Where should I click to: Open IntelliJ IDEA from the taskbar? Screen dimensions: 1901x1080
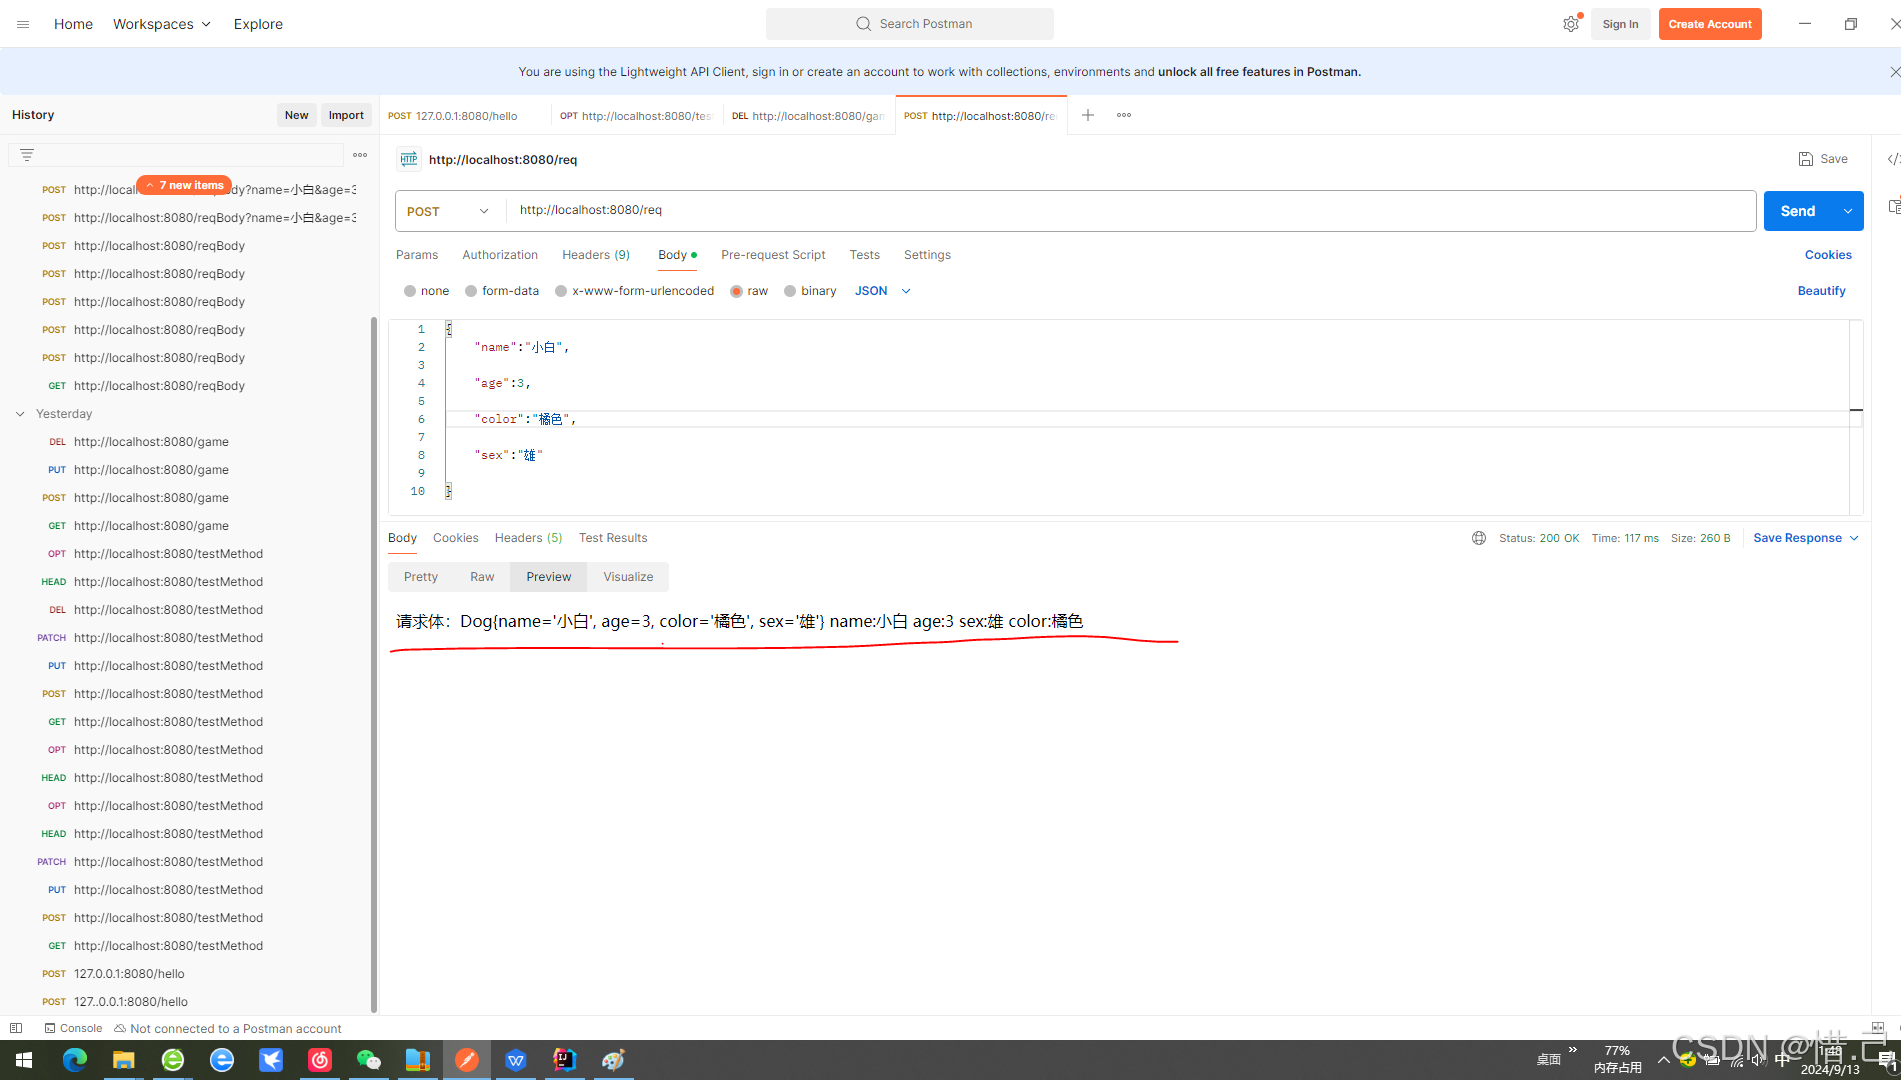[x=565, y=1060]
